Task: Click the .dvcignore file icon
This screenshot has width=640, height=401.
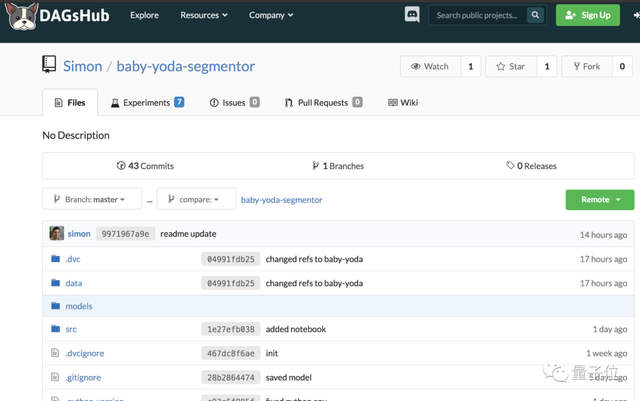Action: pos(56,353)
